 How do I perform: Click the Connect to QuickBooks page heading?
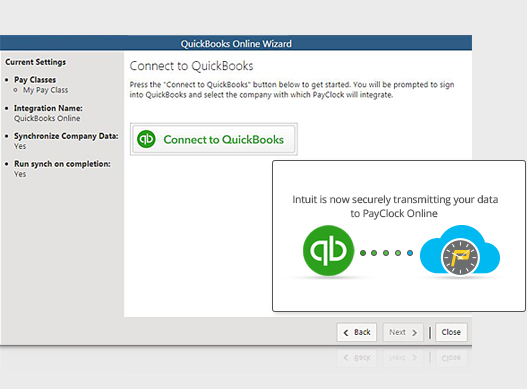pyautogui.click(x=191, y=66)
